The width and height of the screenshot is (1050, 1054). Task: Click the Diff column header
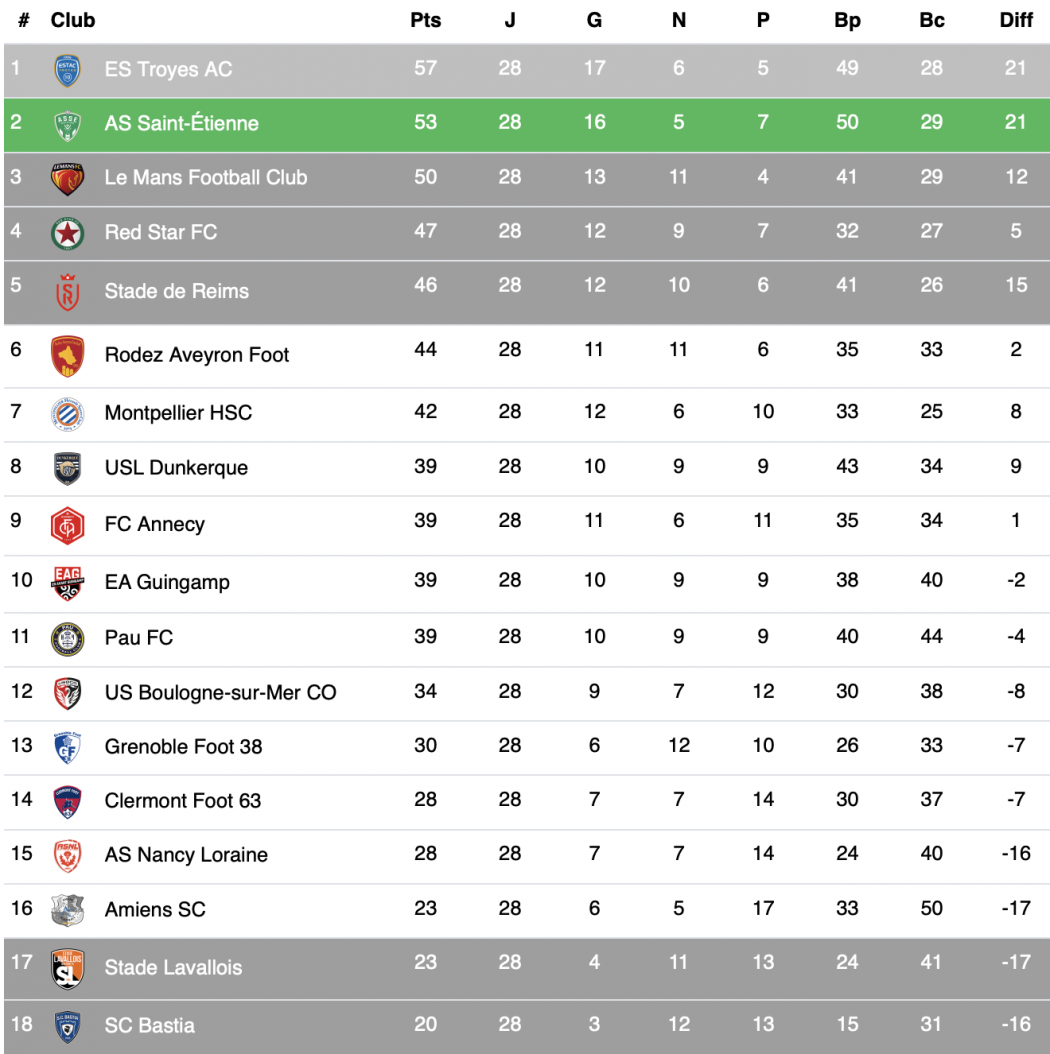coord(1016,20)
